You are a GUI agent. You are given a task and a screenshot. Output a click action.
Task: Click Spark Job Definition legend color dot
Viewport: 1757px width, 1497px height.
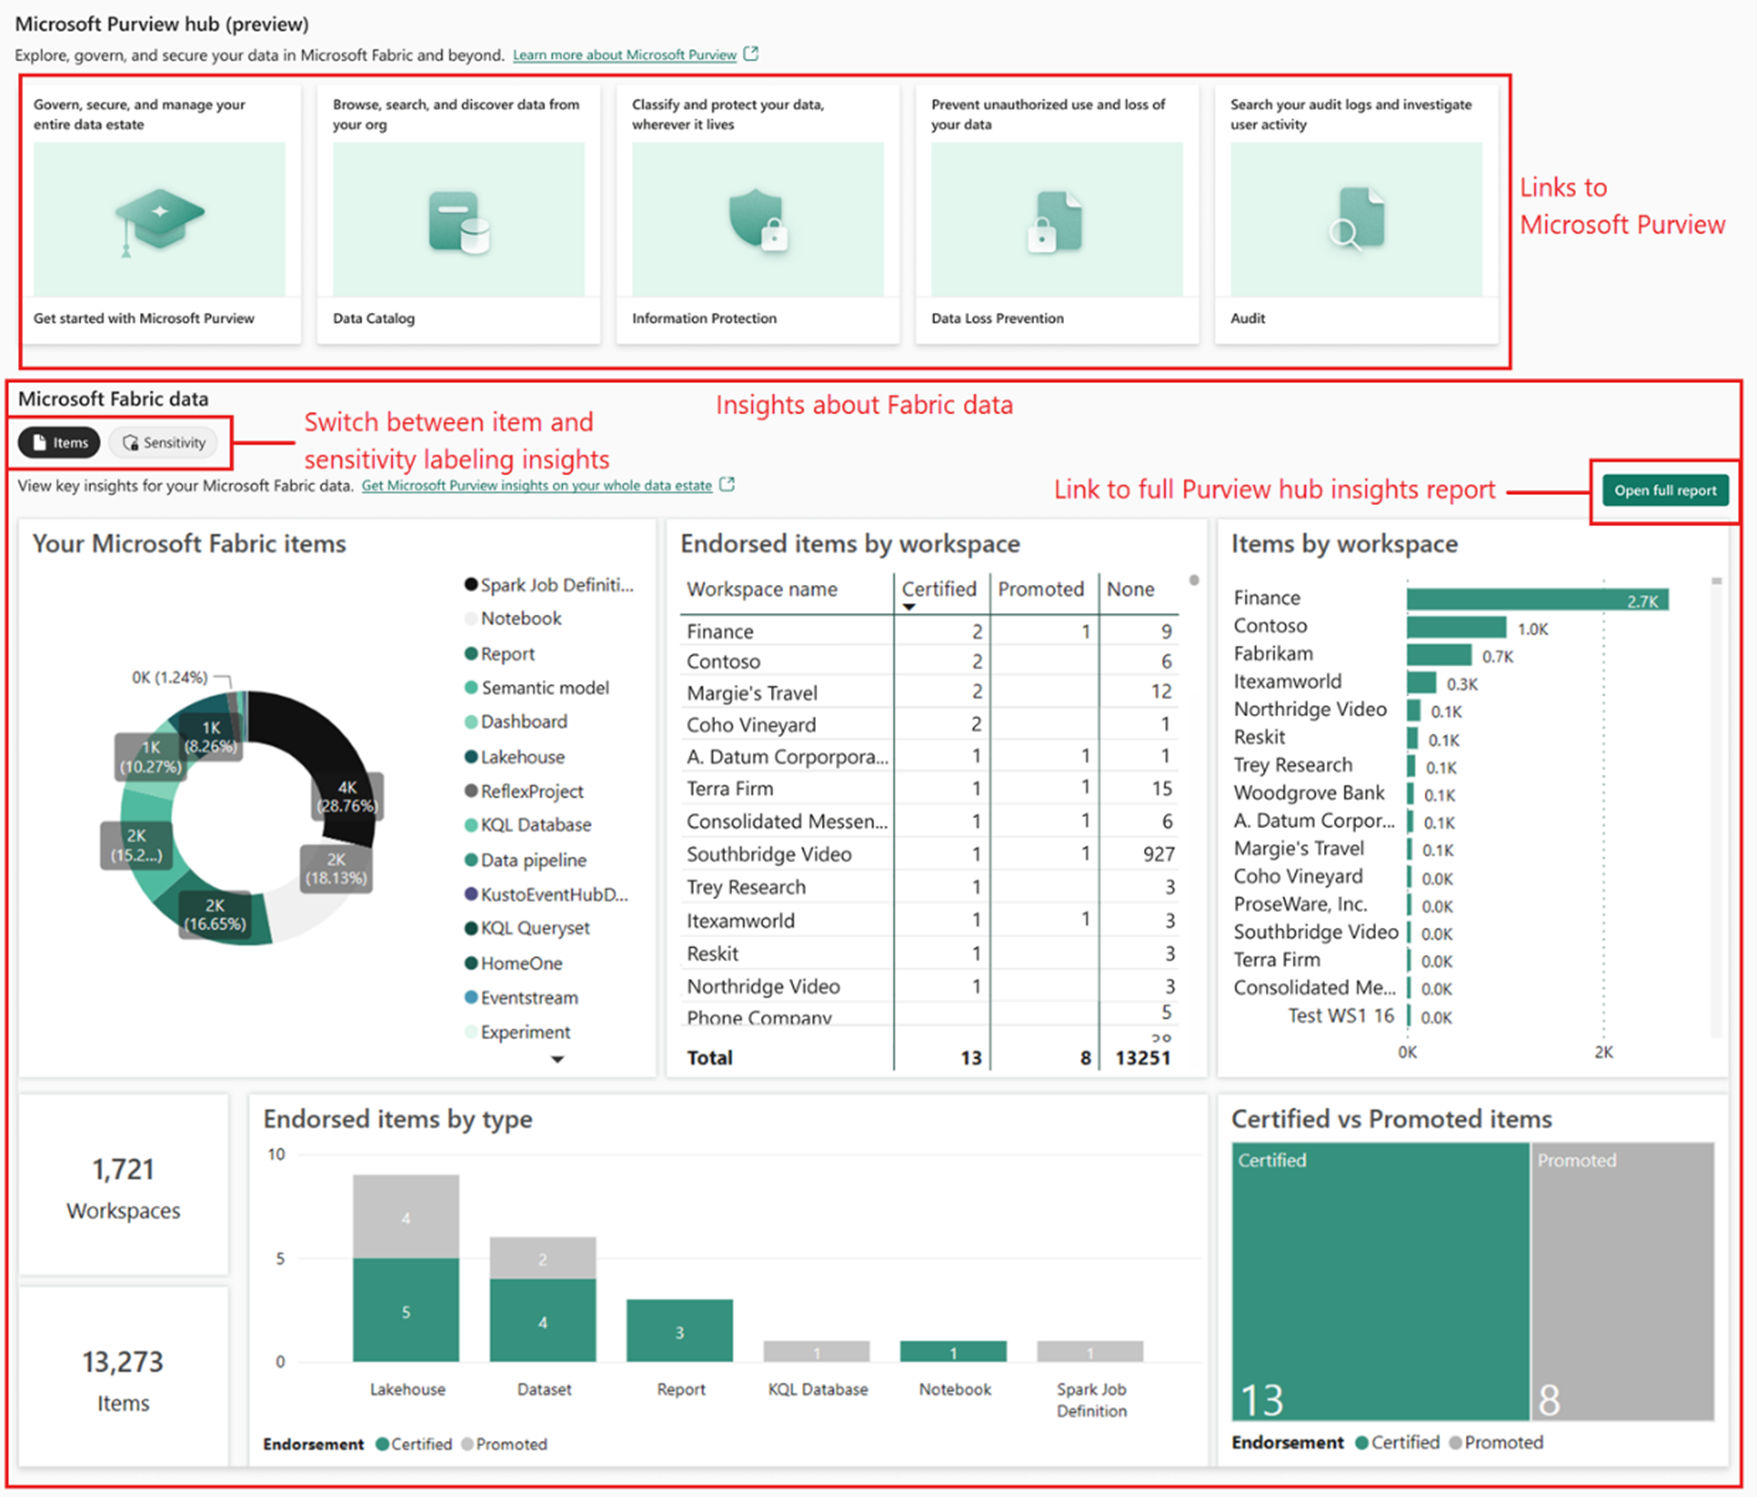tap(471, 585)
